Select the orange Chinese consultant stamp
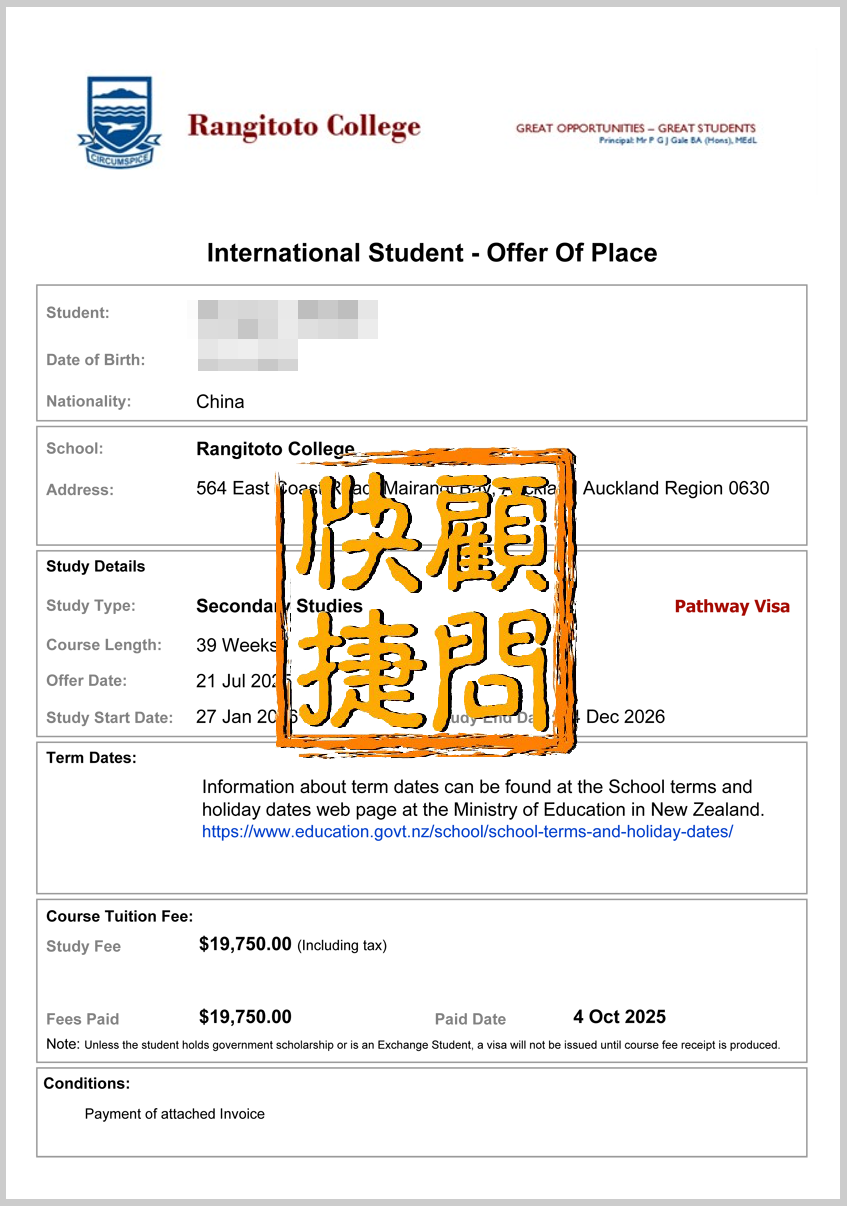Image resolution: width=847 pixels, height=1206 pixels. point(425,600)
